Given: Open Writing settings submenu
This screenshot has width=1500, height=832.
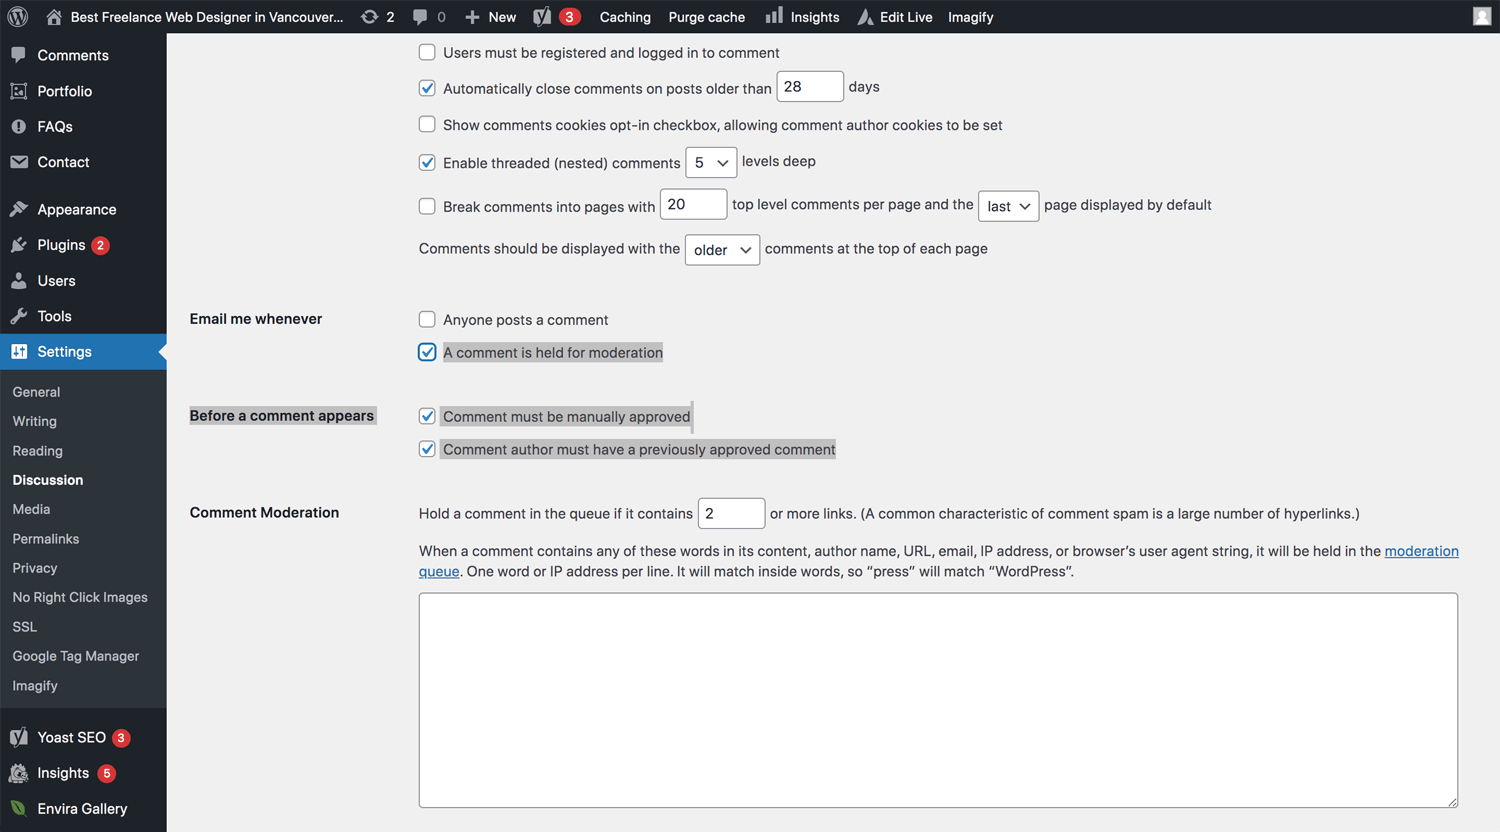Looking at the screenshot, I should pyautogui.click(x=35, y=421).
